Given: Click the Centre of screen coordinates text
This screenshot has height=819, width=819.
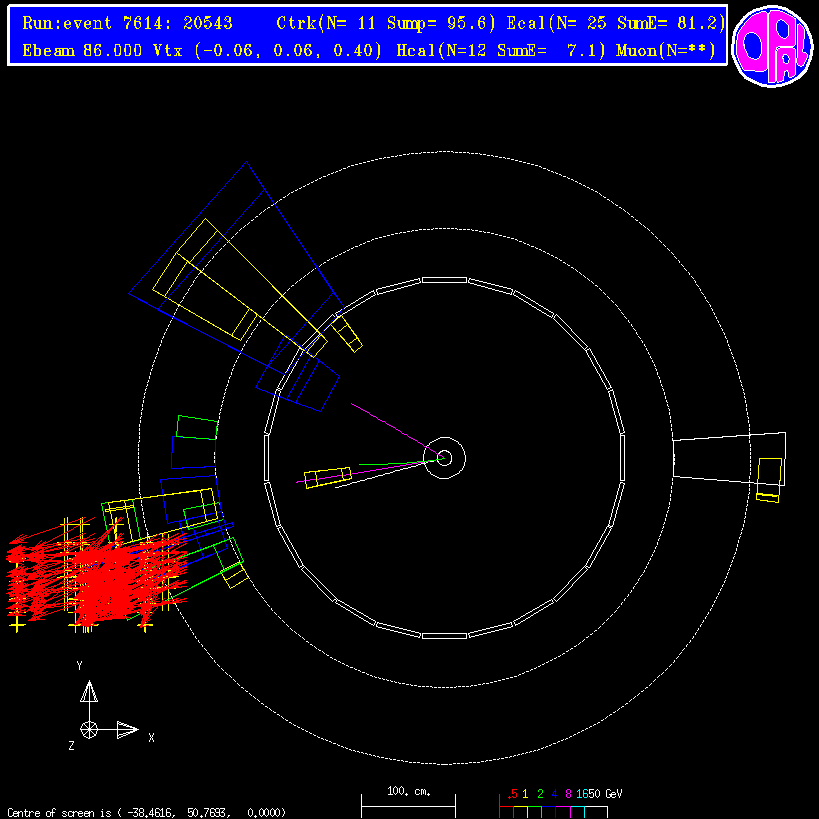Looking at the screenshot, I should point(145,812).
